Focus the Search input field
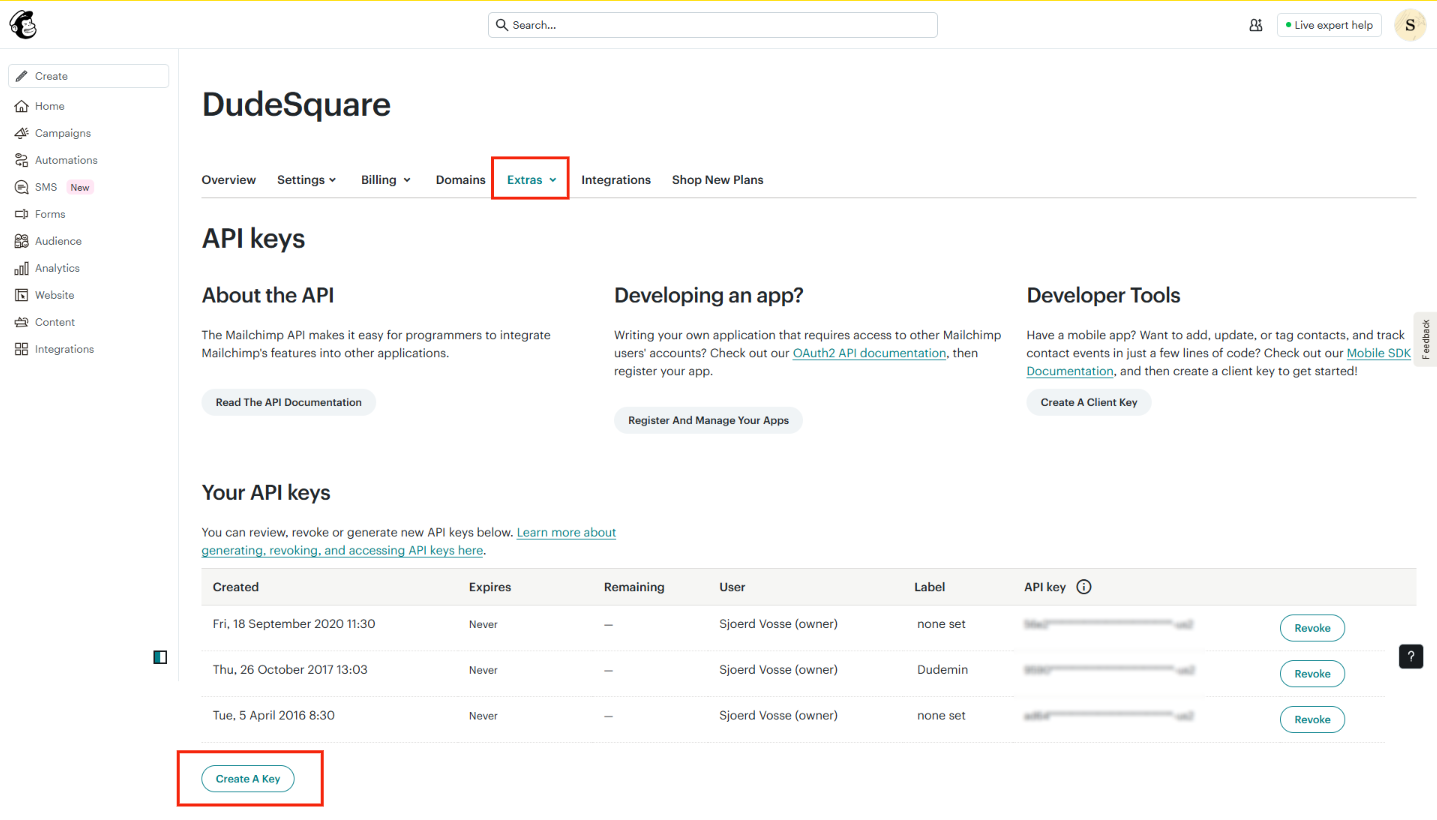Screen dimensions: 1437x820 pos(712,25)
